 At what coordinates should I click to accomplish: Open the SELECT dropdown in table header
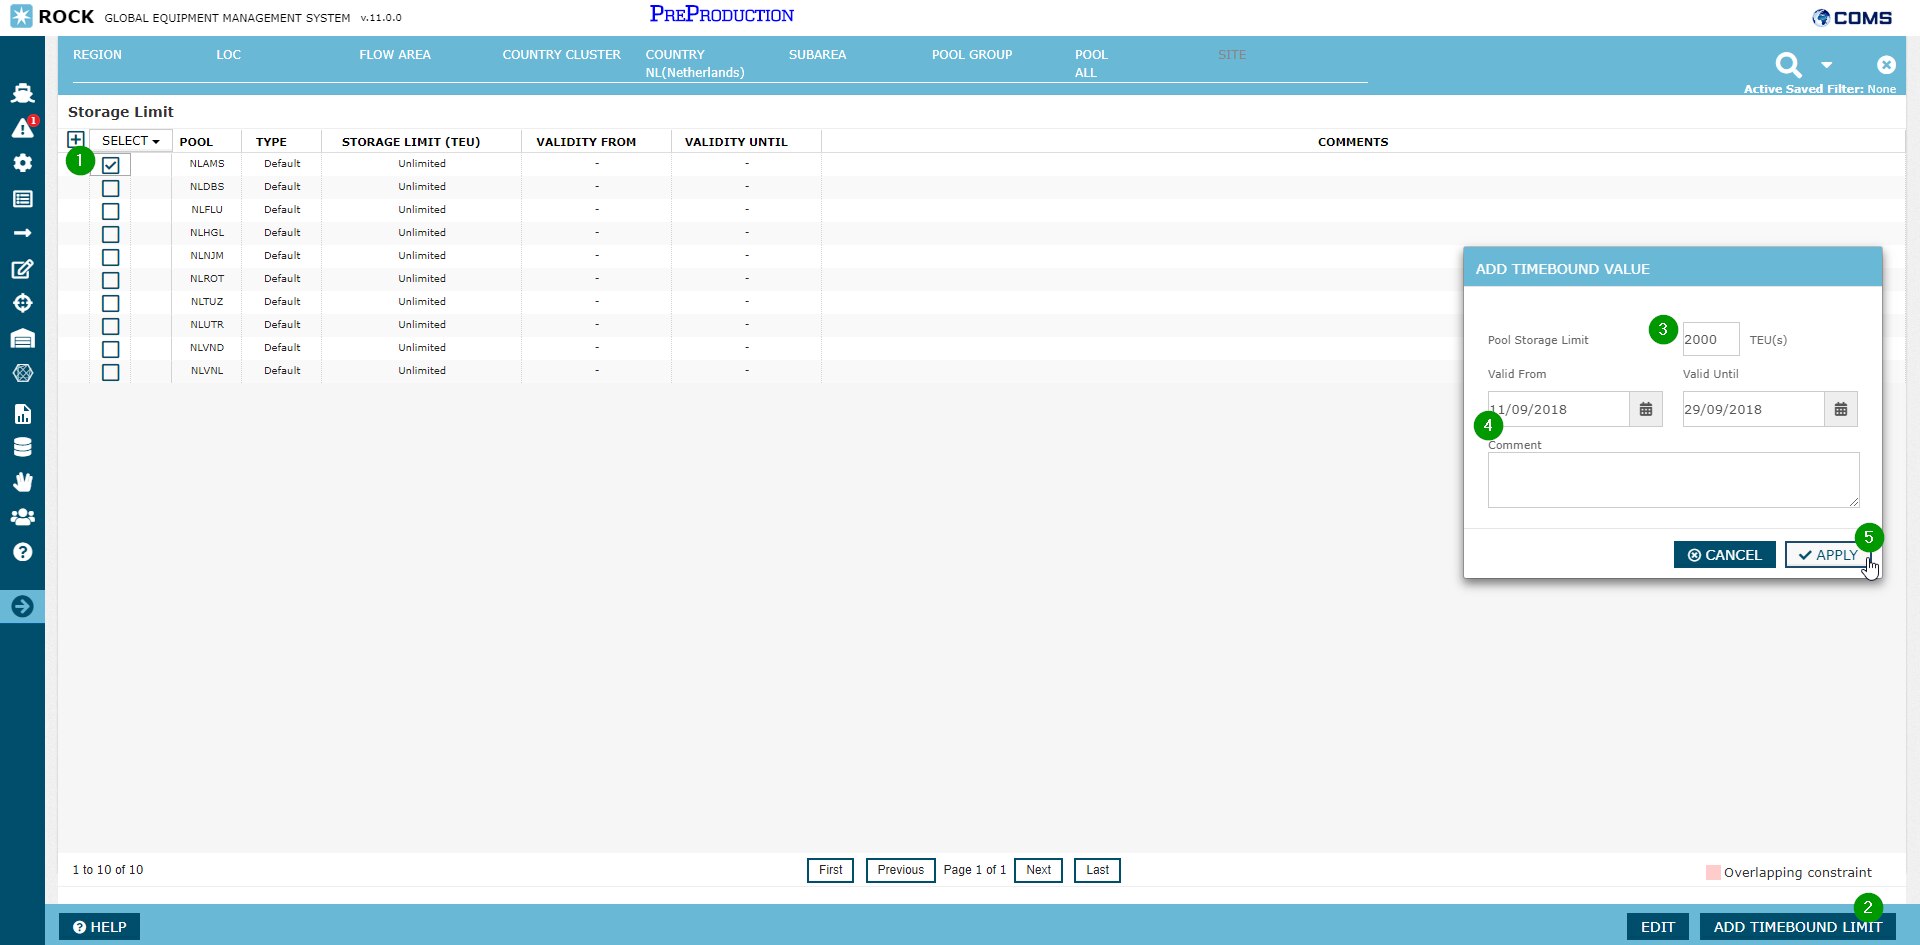130,141
